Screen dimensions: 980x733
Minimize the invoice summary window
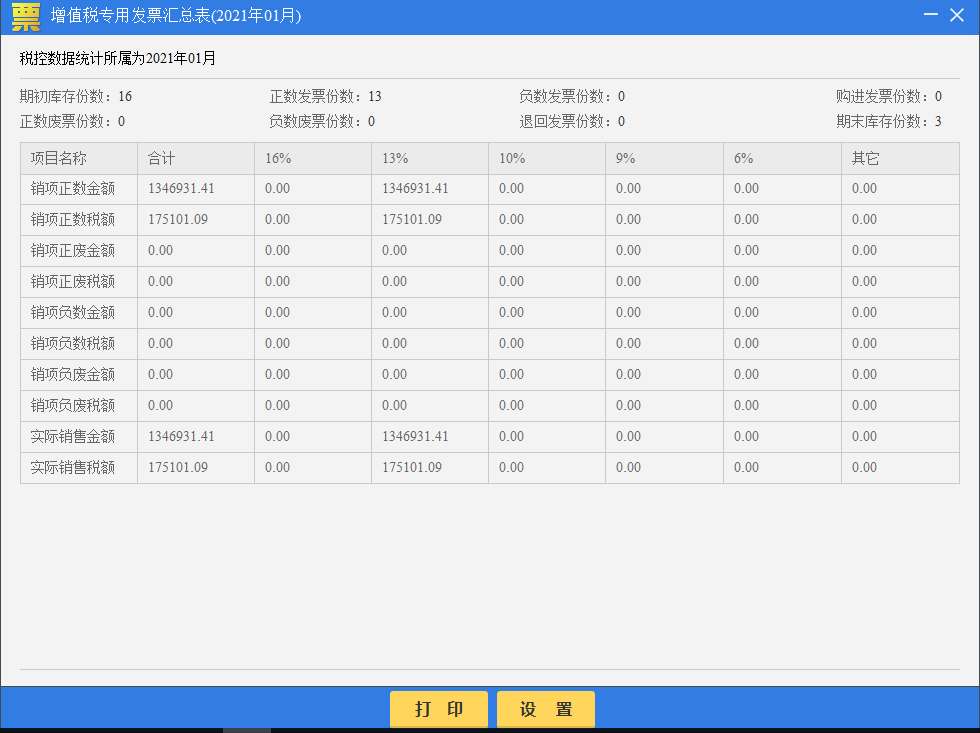pos(931,16)
